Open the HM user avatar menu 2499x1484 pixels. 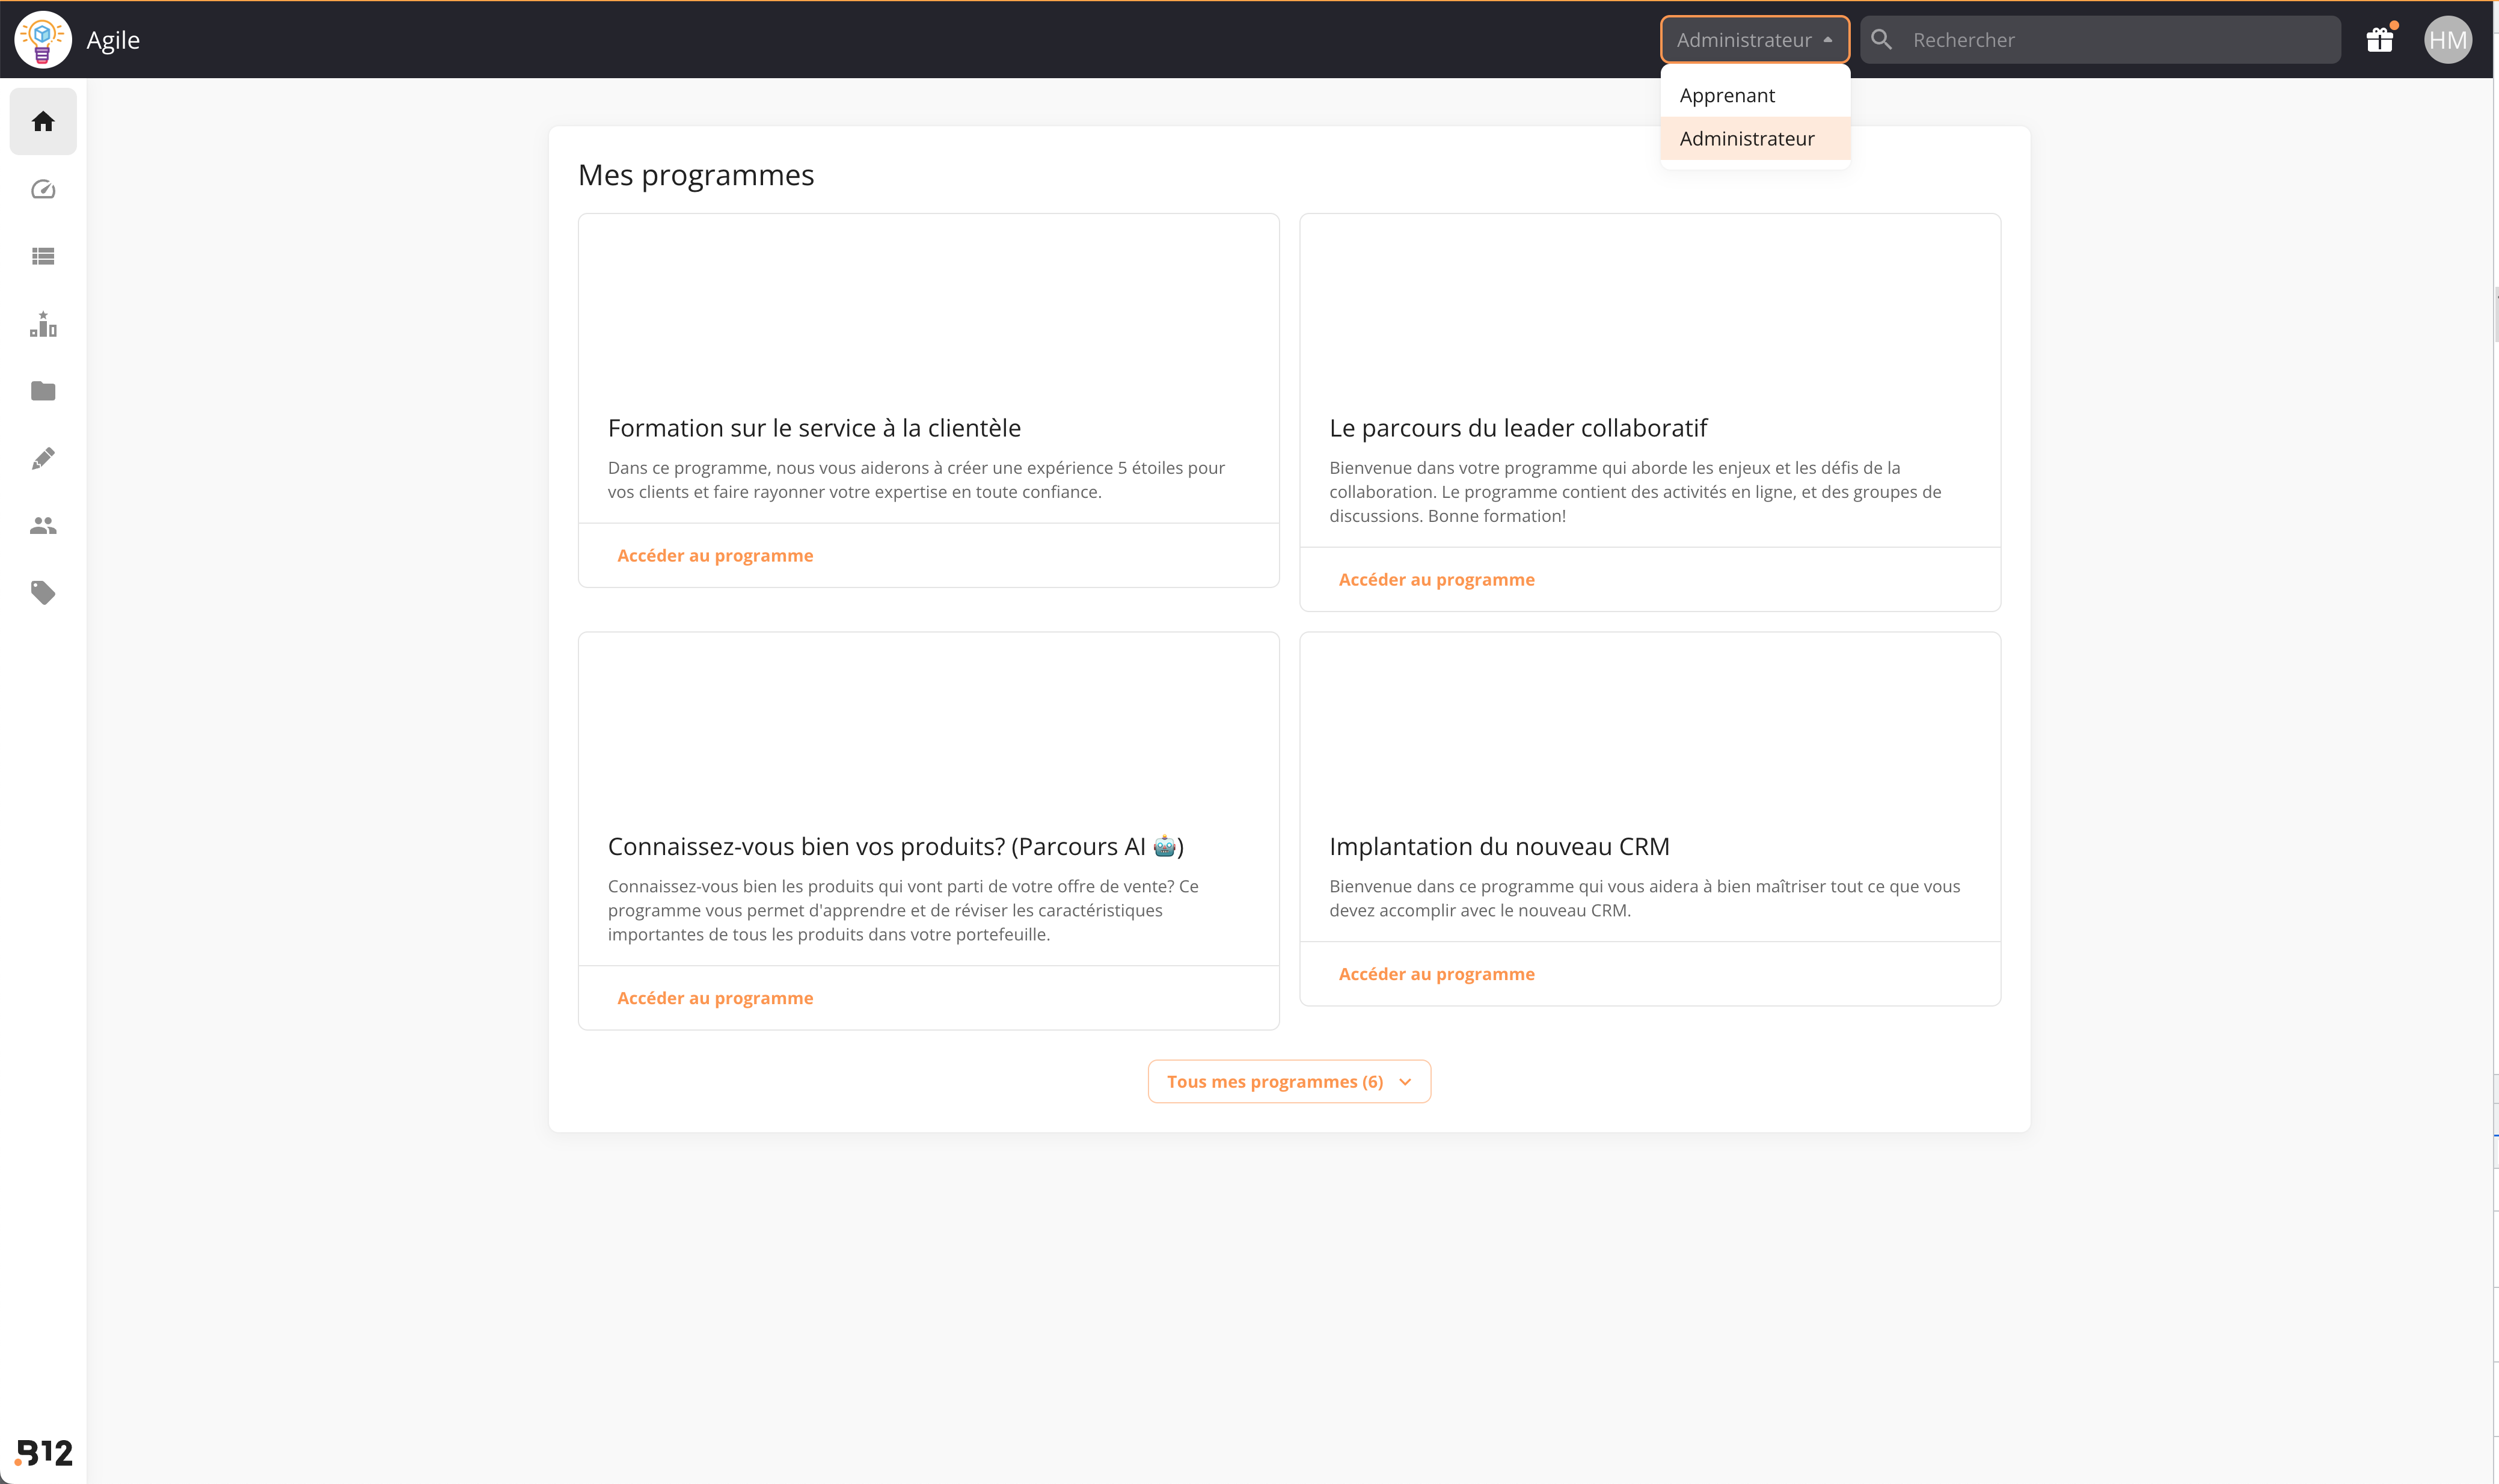click(x=2448, y=40)
